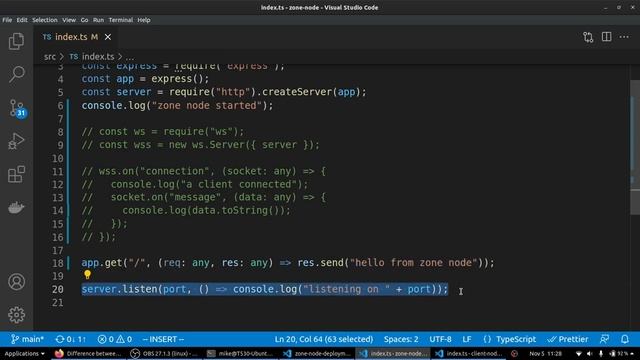640x360 pixels.
Task: Switch to OBS 27.1.3 window in taskbar
Action: coord(164,353)
